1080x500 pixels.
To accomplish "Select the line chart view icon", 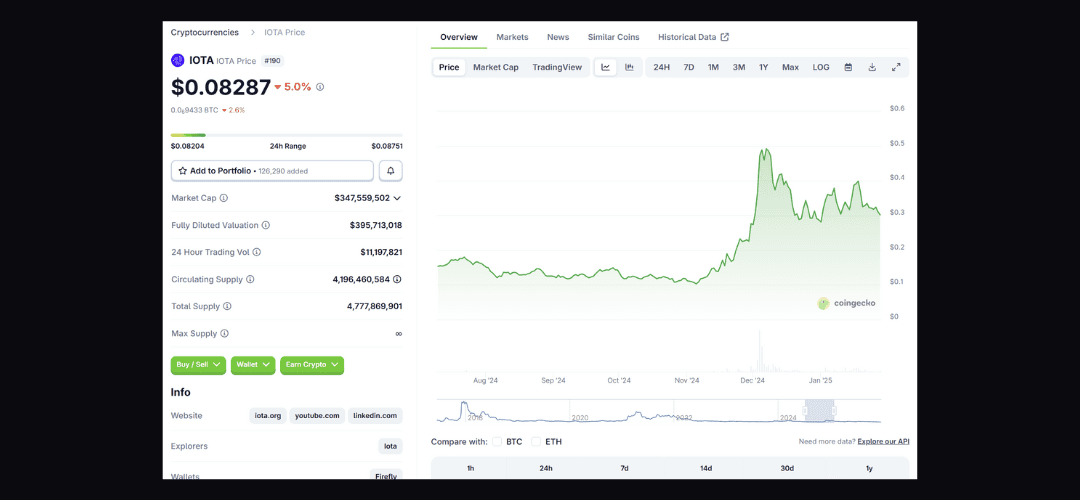I will click(x=605, y=67).
